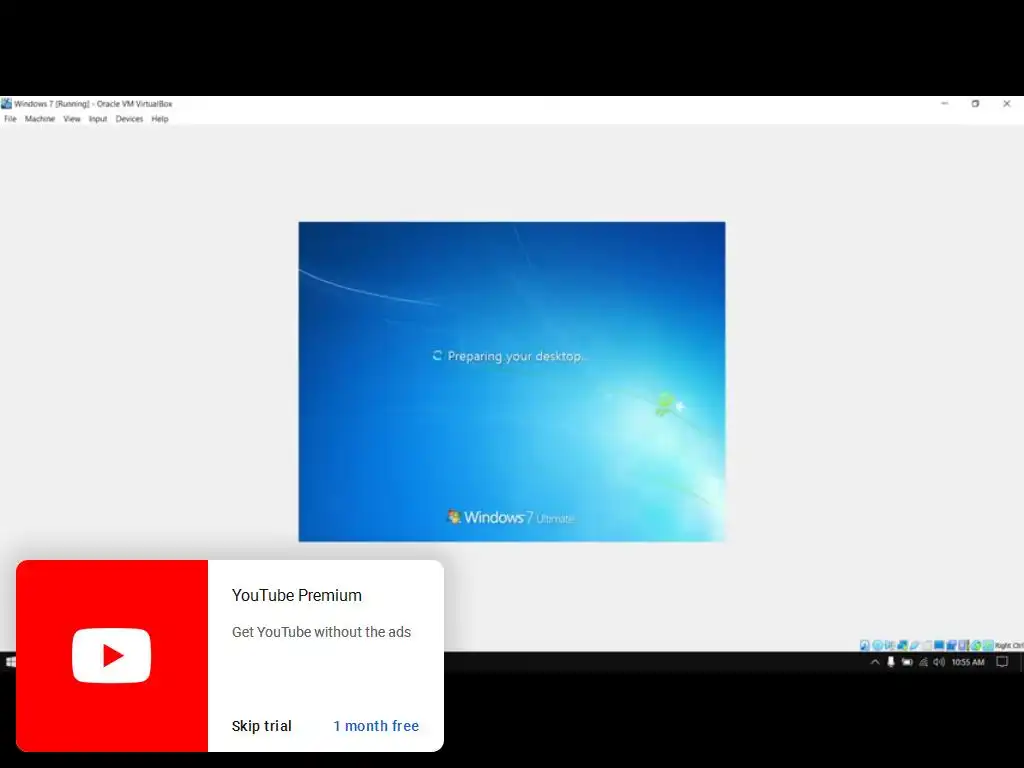Click the YouTube Premium heading text
Viewport: 1024px width, 768px height.
coord(296,595)
